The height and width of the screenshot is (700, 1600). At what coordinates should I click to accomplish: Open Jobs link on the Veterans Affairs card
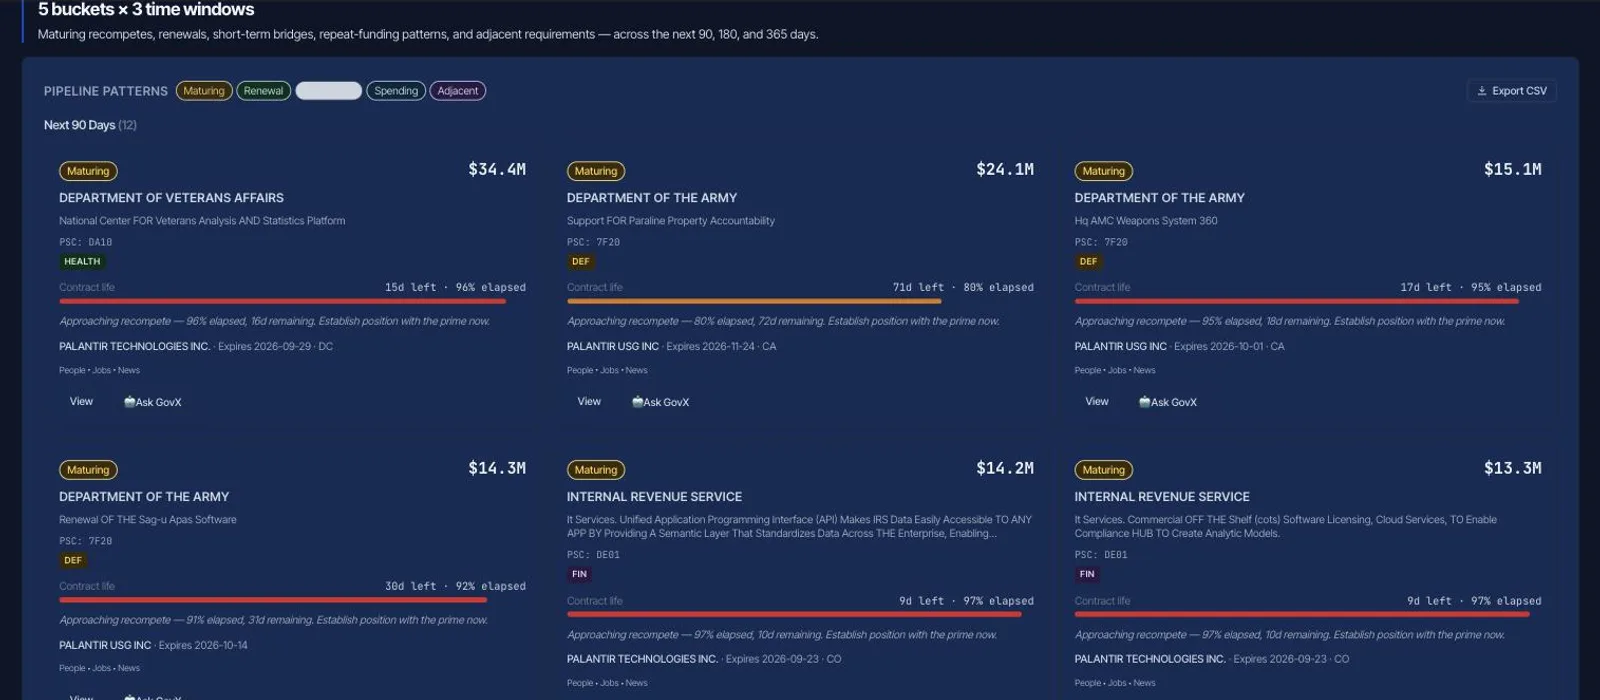click(102, 370)
